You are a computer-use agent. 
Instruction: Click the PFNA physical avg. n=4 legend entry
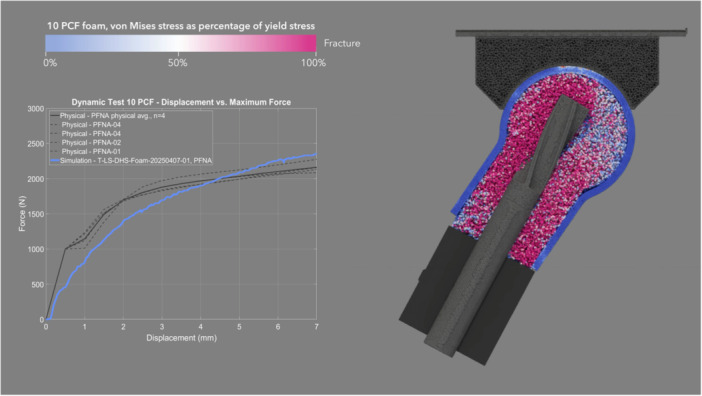pyautogui.click(x=108, y=115)
